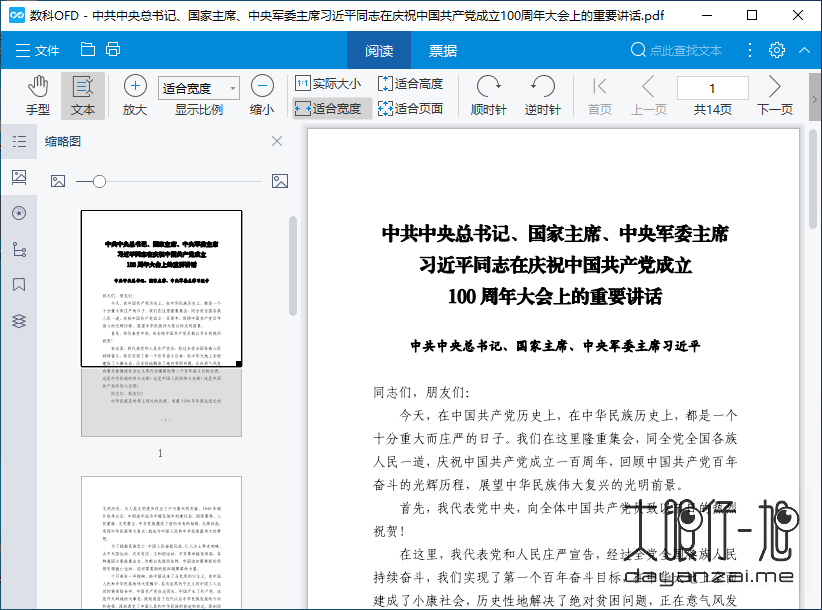This screenshot has width=822, height=610.
Task: Click the 同志们，朋友们 line
Action: click(x=421, y=393)
